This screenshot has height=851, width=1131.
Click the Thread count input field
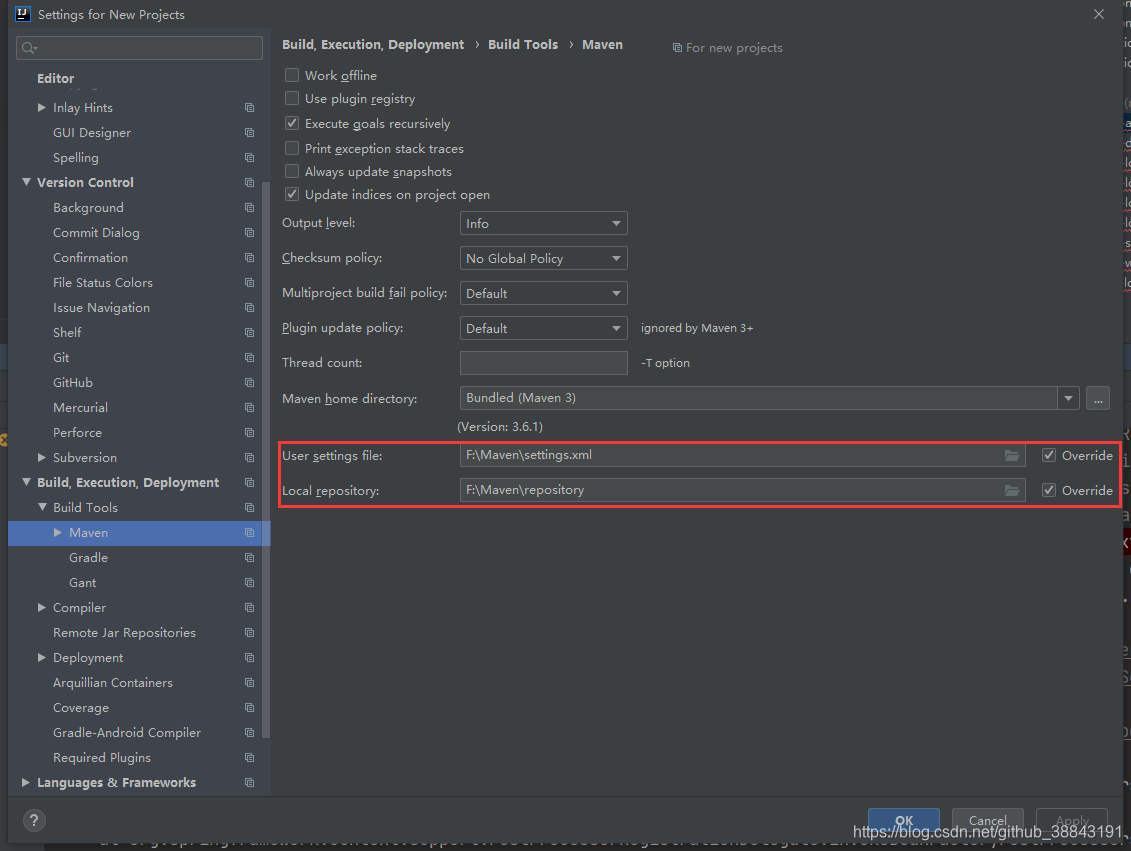point(543,363)
